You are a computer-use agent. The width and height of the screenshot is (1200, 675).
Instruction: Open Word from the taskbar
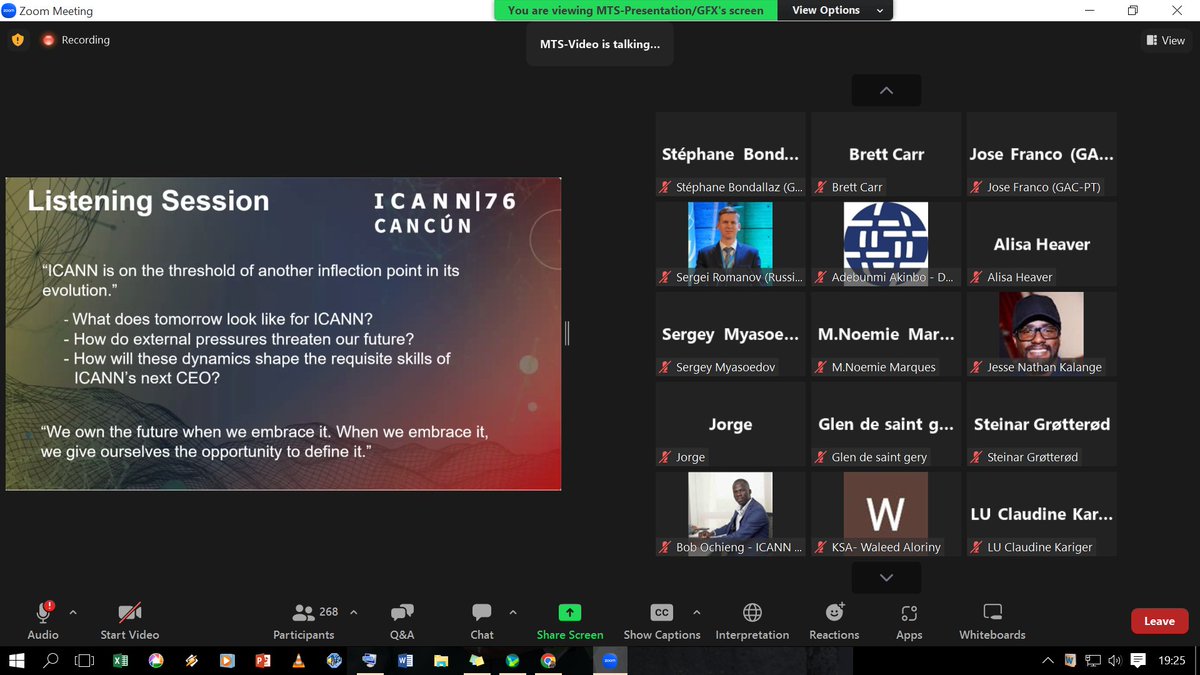[405, 660]
